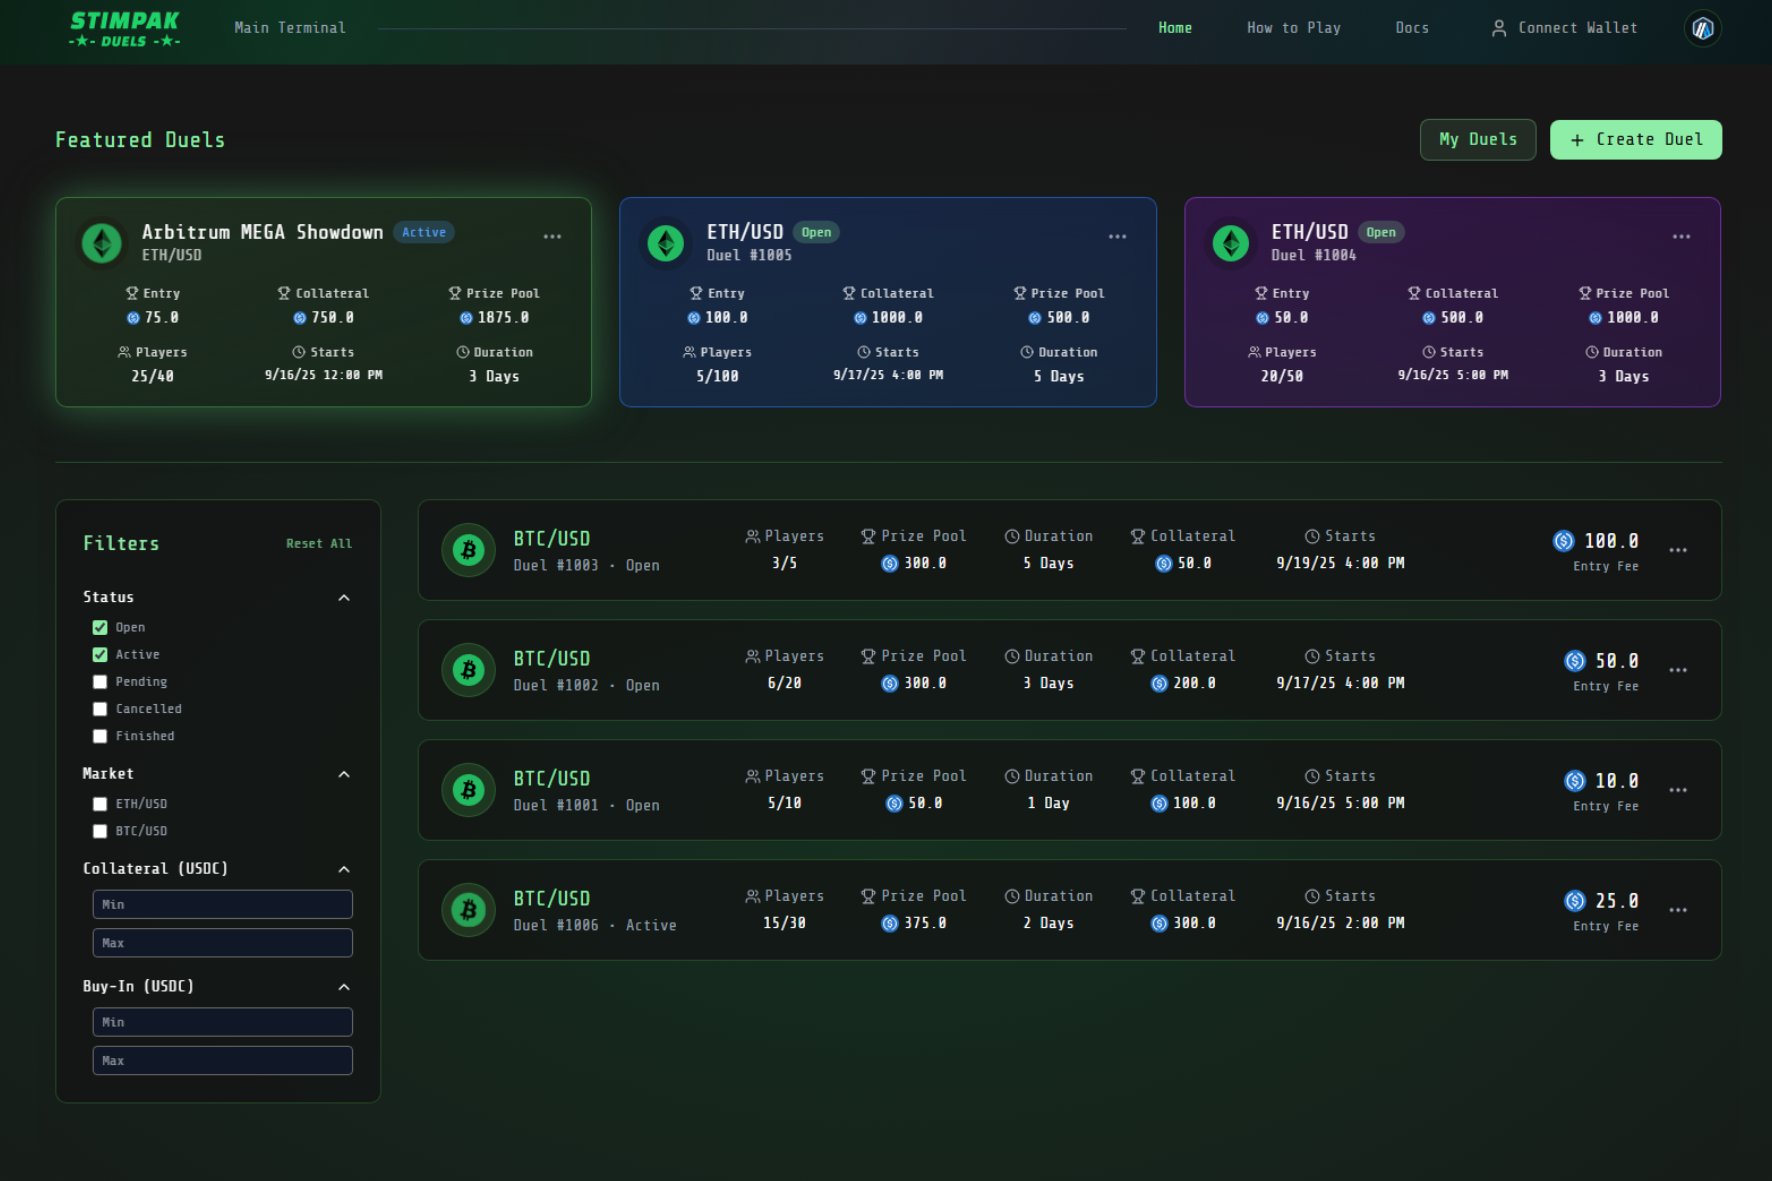Enable the Pending status filter
The width and height of the screenshot is (1772, 1181).
pyautogui.click(x=100, y=681)
